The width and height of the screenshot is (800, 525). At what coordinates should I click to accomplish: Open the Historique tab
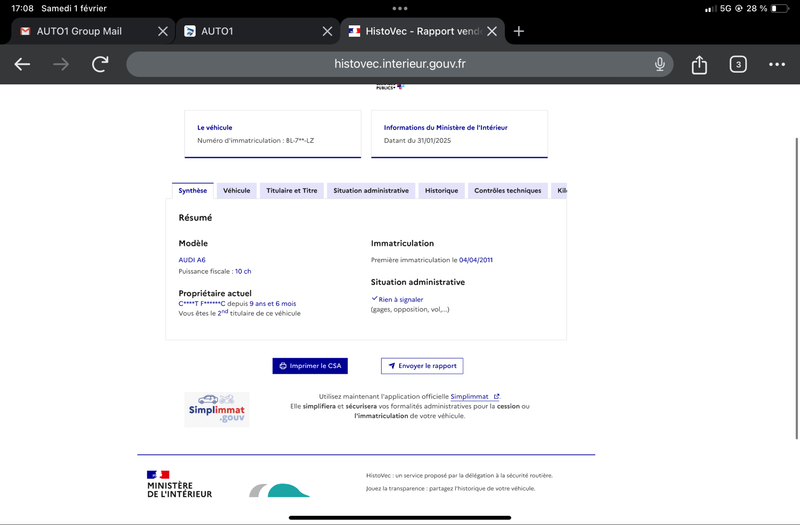click(x=441, y=190)
